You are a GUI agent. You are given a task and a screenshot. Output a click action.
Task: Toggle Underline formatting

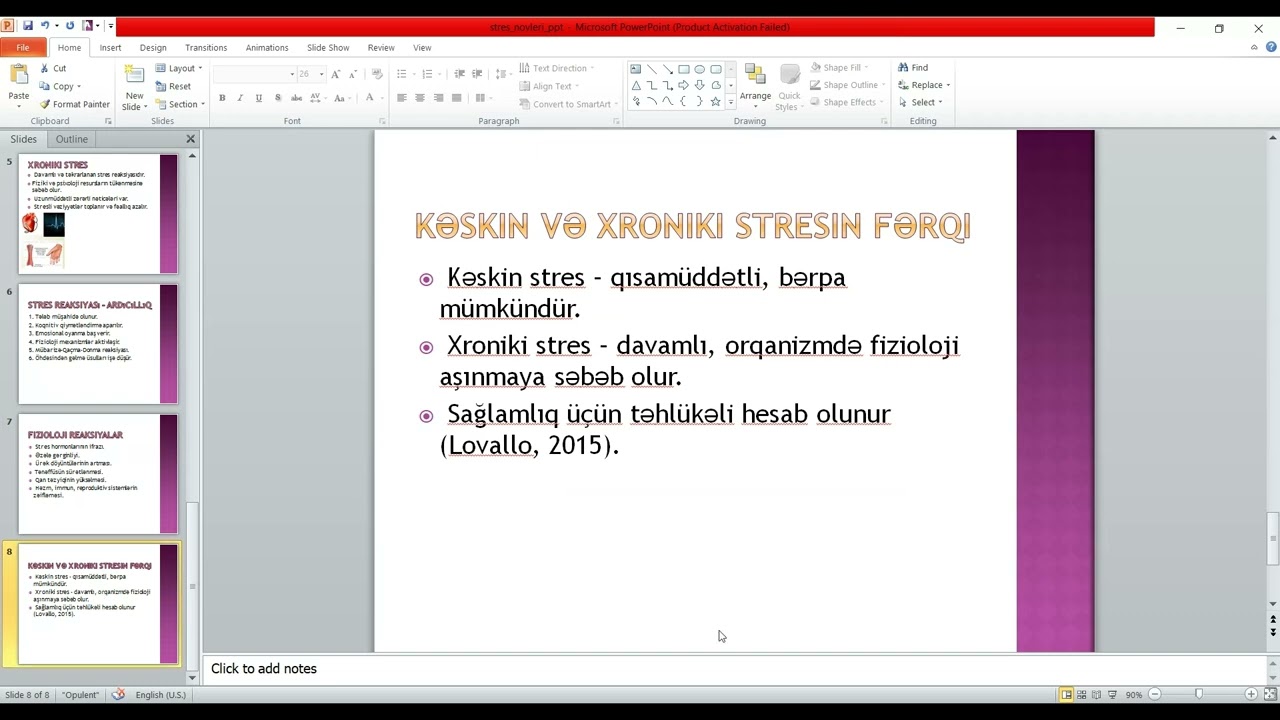(259, 98)
